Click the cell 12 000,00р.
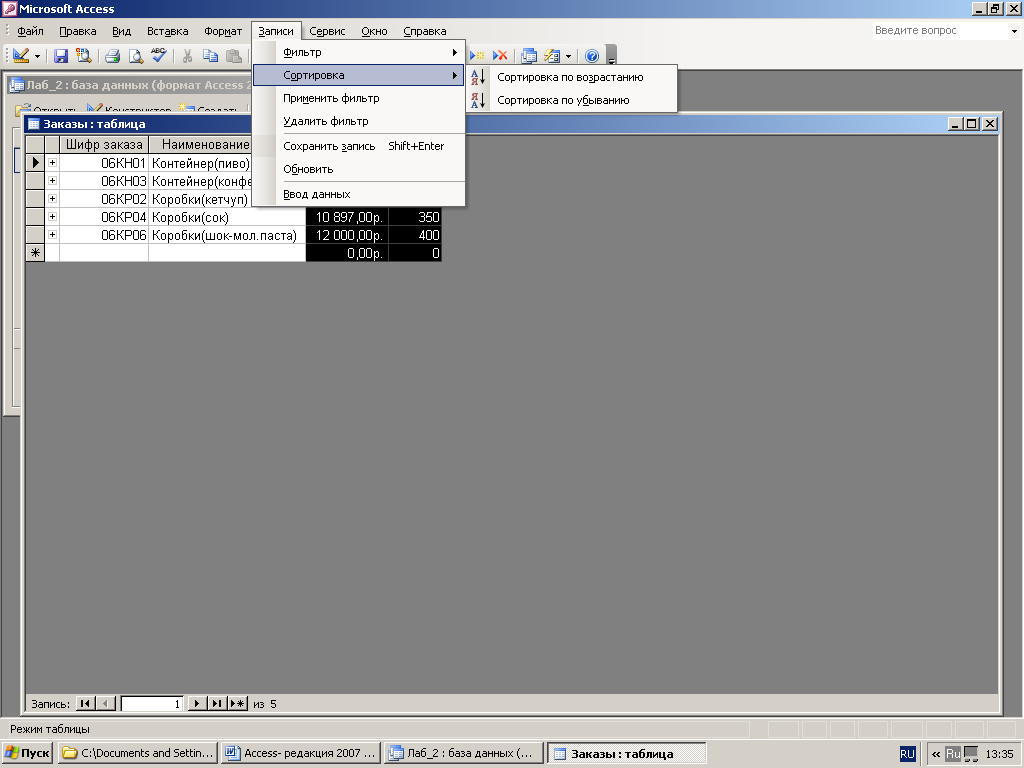The height and width of the screenshot is (768, 1024). pos(347,235)
